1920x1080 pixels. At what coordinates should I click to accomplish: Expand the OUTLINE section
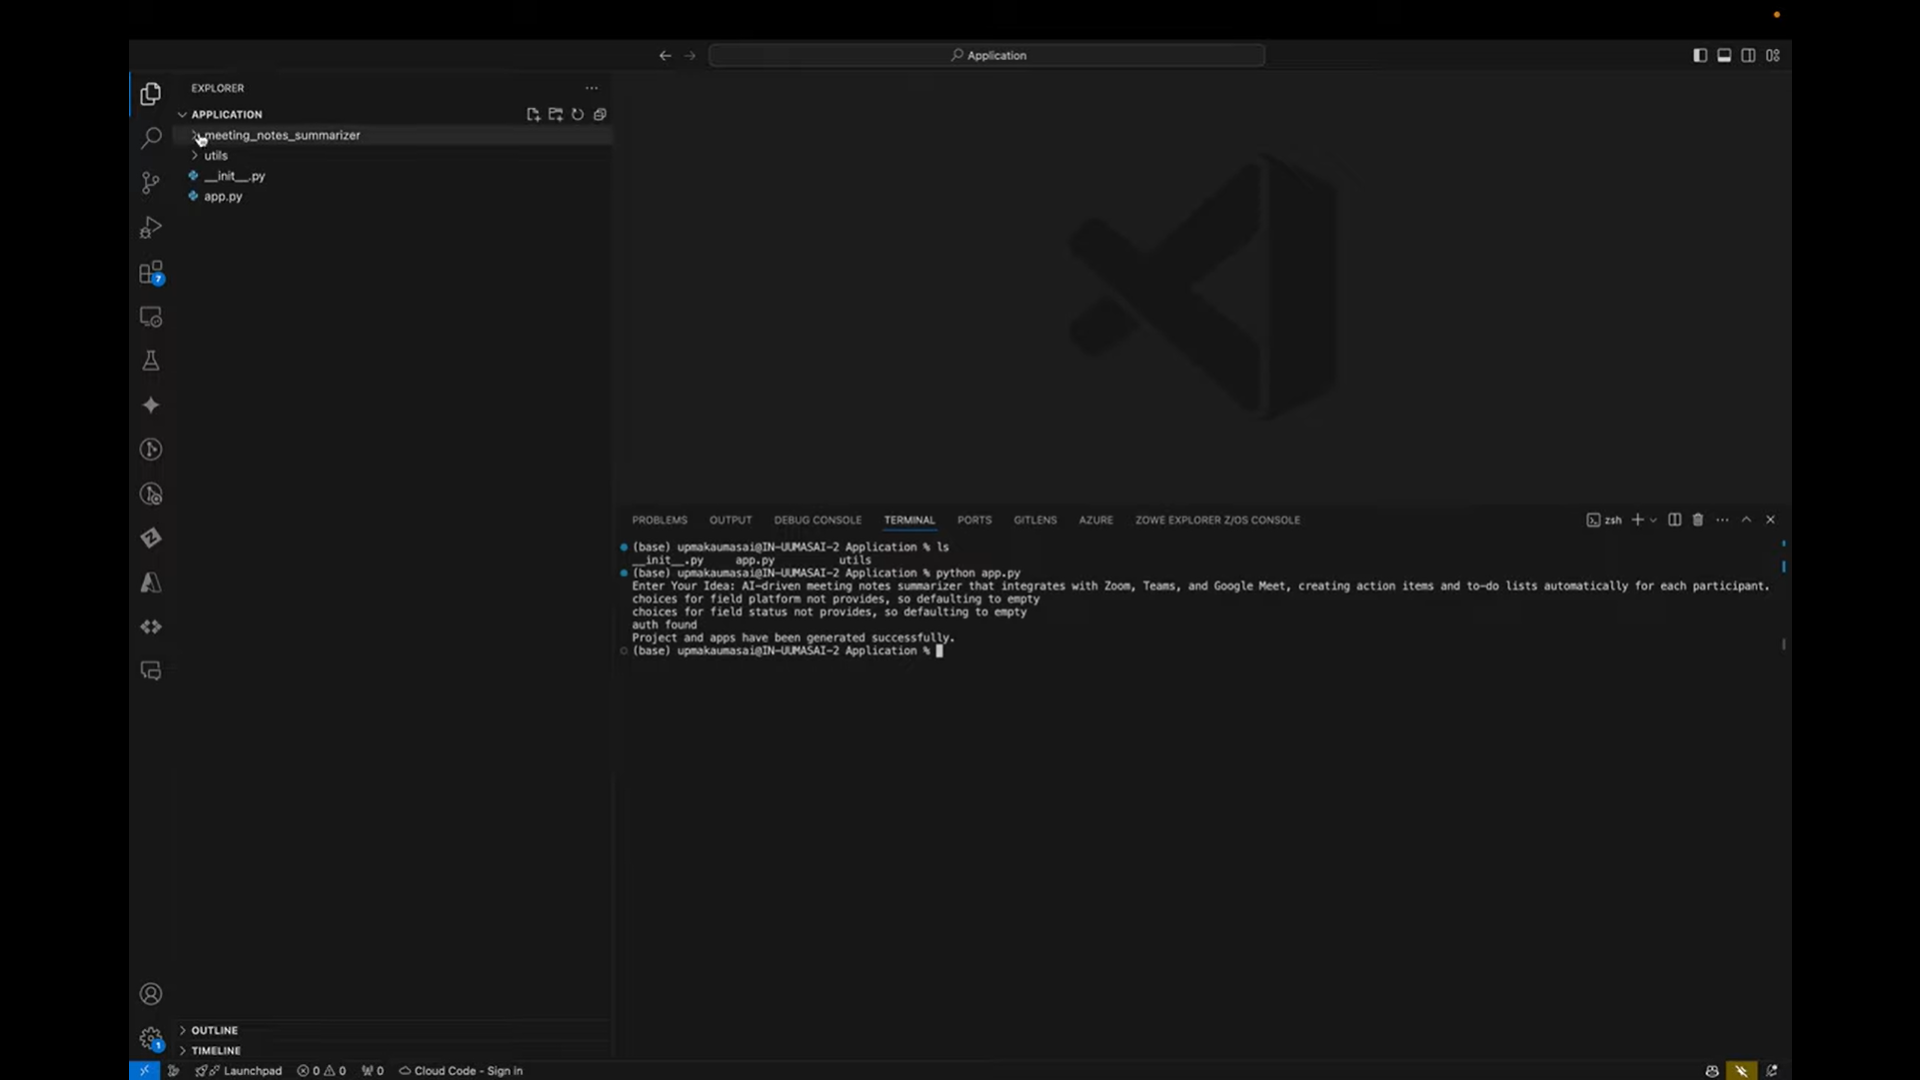[214, 1030]
